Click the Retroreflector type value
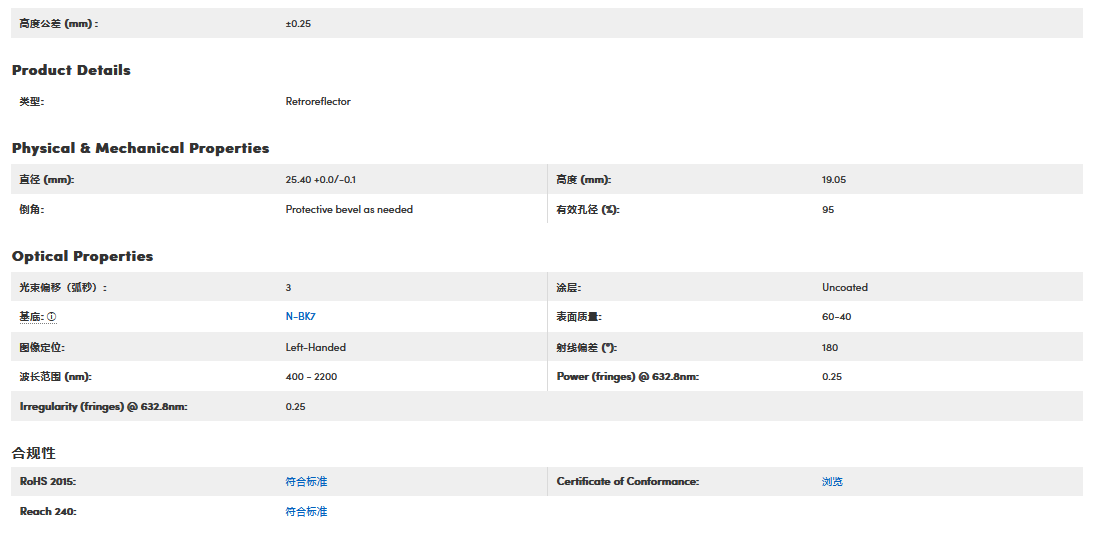The height and width of the screenshot is (546, 1093). 318,102
